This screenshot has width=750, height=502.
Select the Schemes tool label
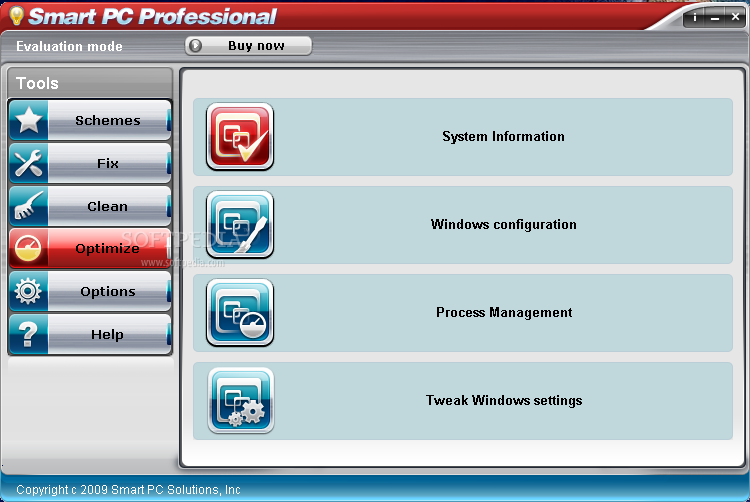pyautogui.click(x=108, y=120)
